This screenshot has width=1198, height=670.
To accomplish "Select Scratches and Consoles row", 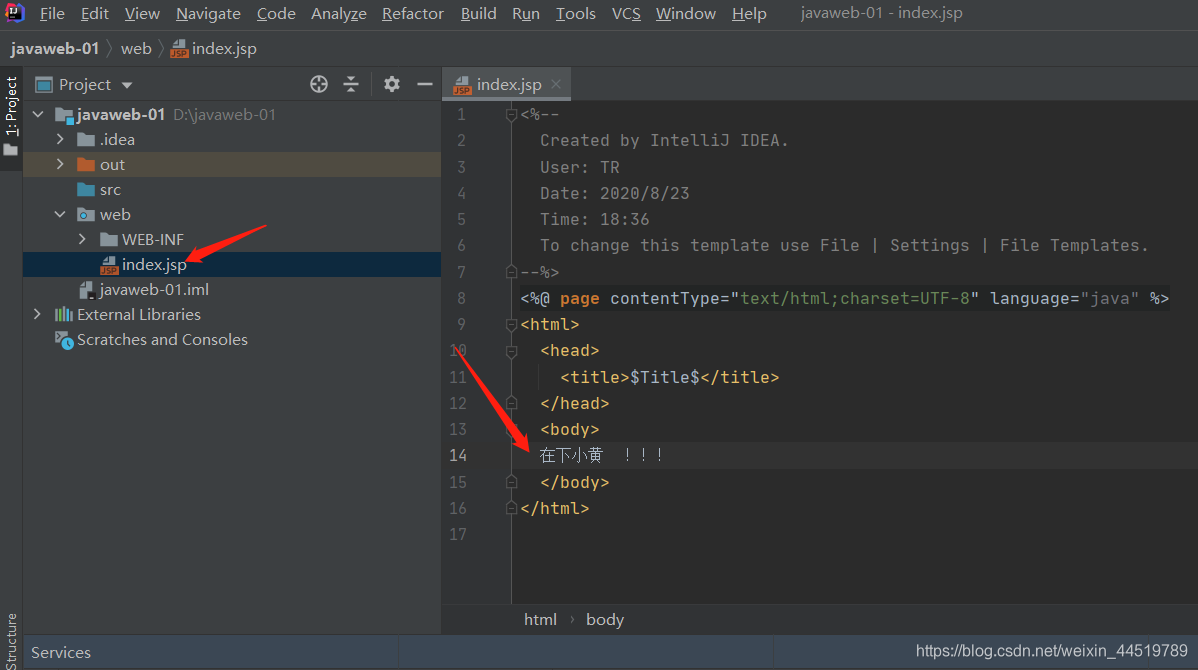I will pos(232,340).
